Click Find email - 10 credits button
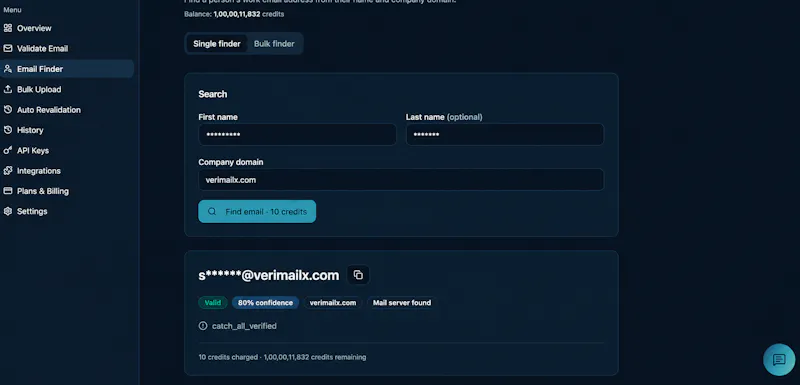Image resolution: width=800 pixels, height=385 pixels. (x=257, y=212)
